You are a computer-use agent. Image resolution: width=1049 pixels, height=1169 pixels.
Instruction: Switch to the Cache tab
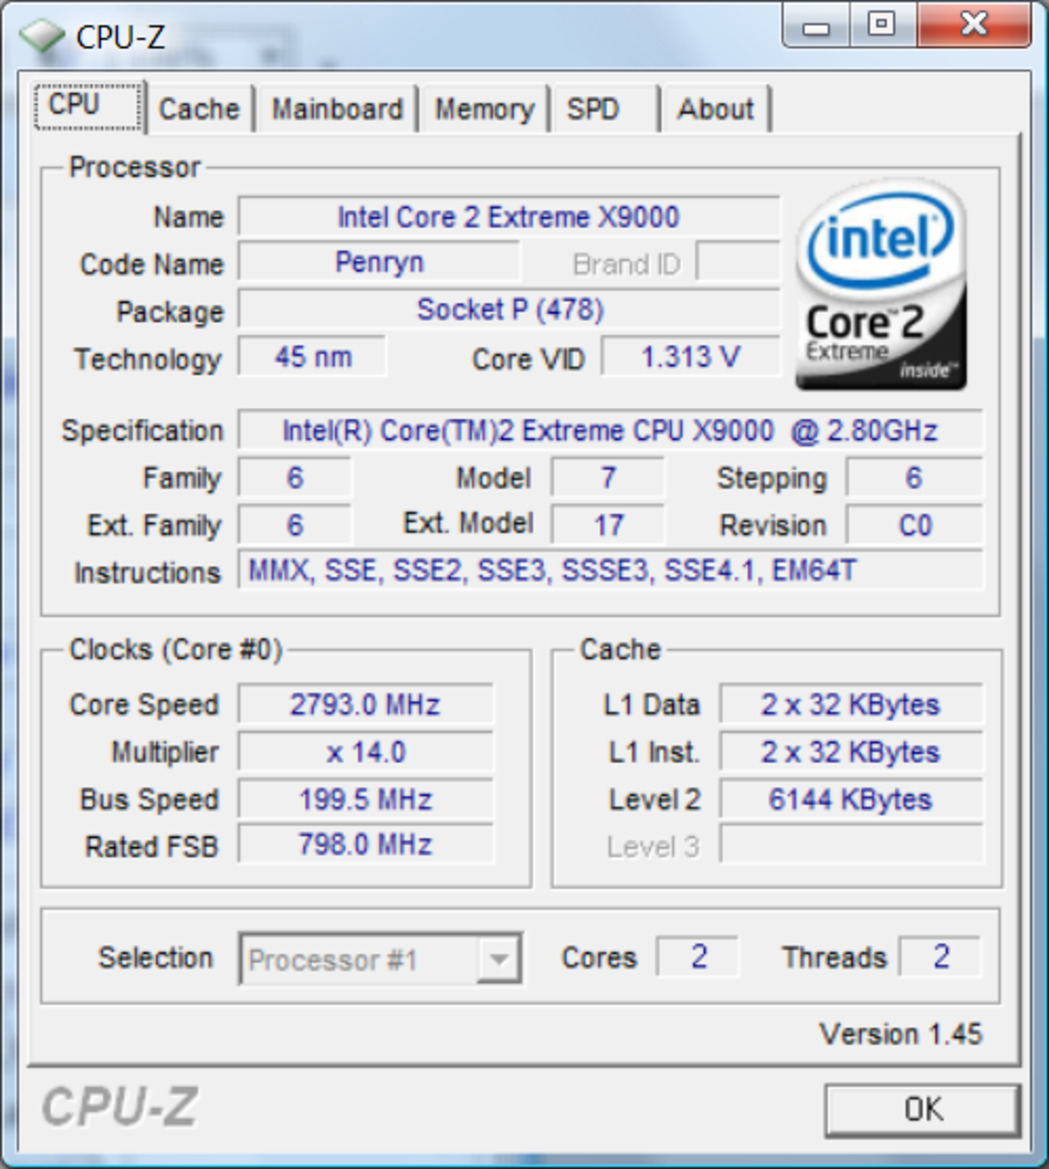point(198,110)
